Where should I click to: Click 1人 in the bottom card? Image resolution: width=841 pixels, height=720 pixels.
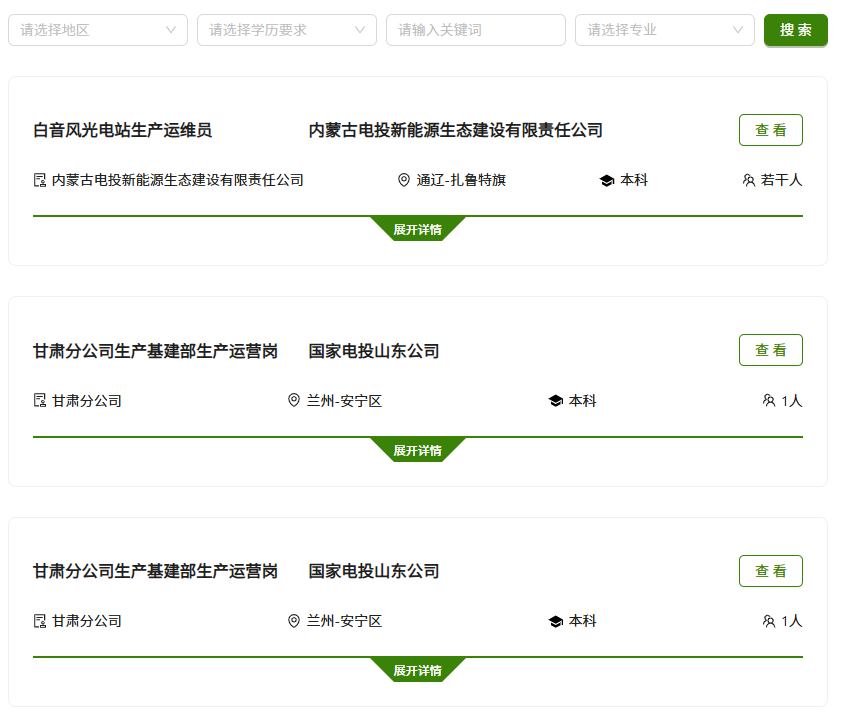(x=792, y=621)
